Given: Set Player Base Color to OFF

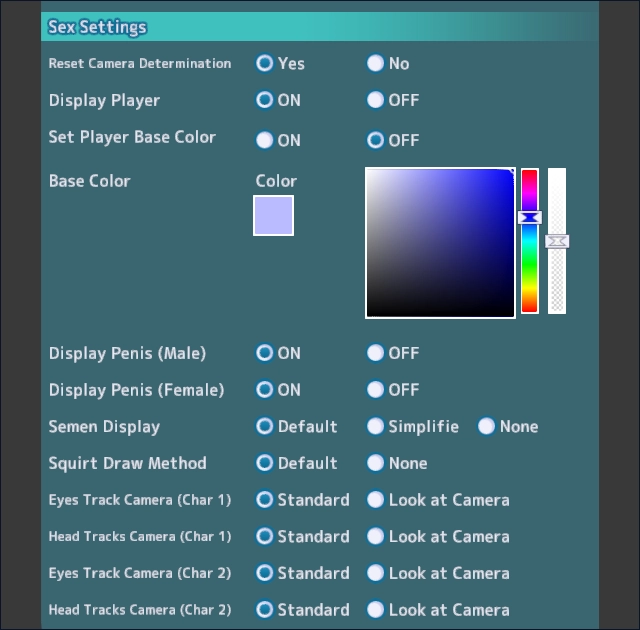Looking at the screenshot, I should pyautogui.click(x=375, y=140).
